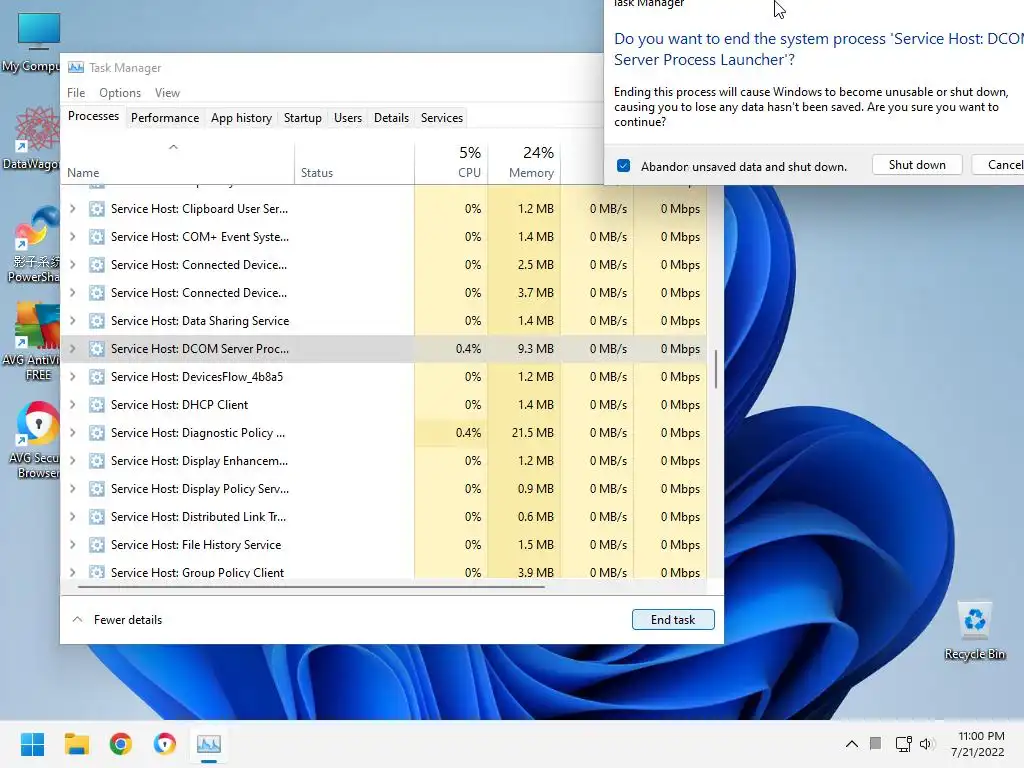The image size is (1024, 768).
Task: Click the Task Manager title bar icon
Action: (76, 67)
